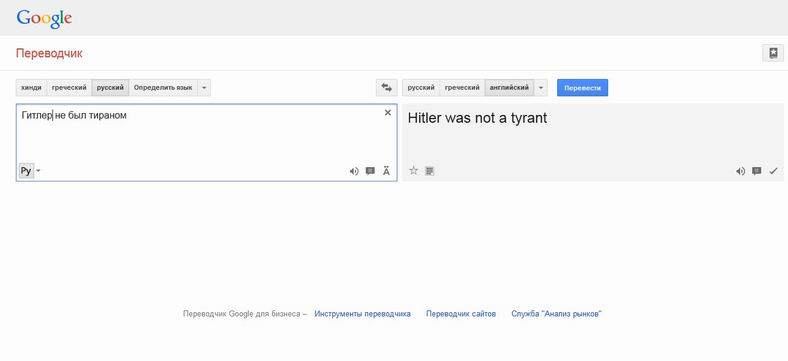Listen to the Russian source text
Image resolution: width=788 pixels, height=361 pixels.
coord(354,171)
